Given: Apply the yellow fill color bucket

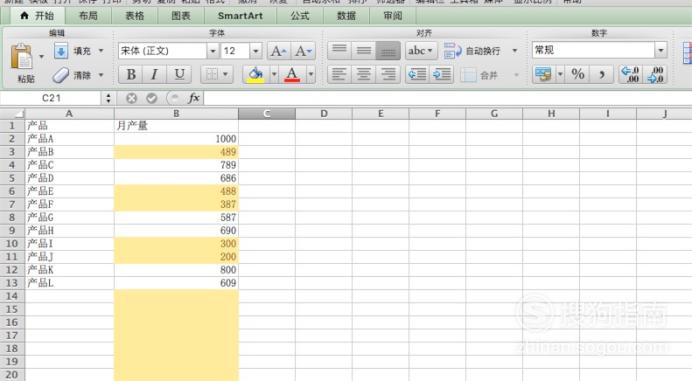Looking at the screenshot, I should click(x=256, y=74).
